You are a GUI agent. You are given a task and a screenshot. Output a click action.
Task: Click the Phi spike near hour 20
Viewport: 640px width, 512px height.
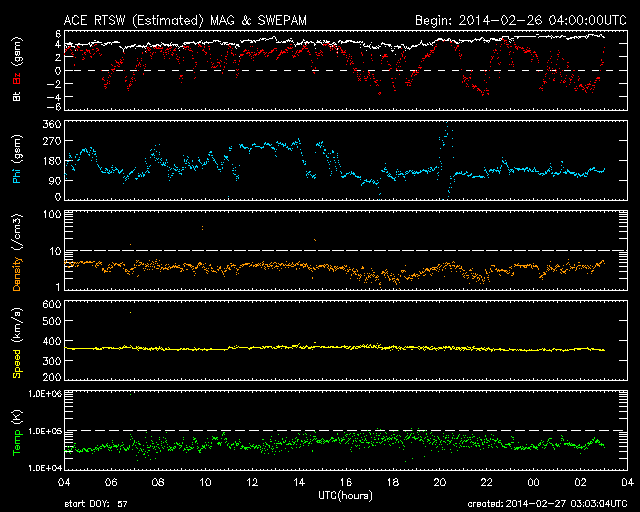click(445, 133)
